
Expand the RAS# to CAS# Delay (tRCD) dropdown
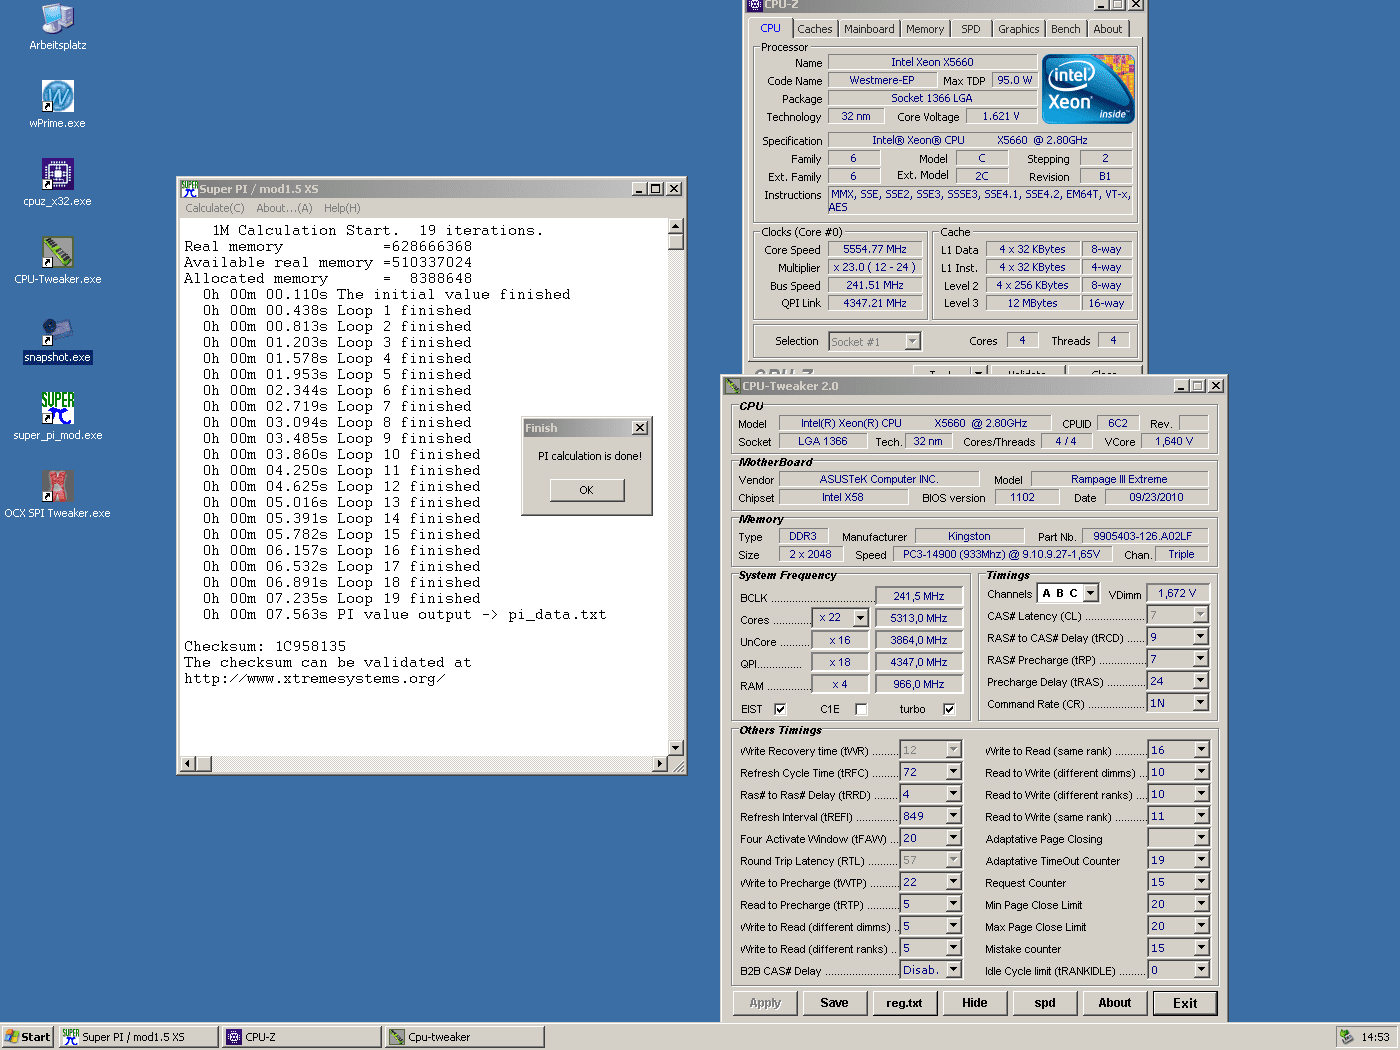pyautogui.click(x=1201, y=637)
